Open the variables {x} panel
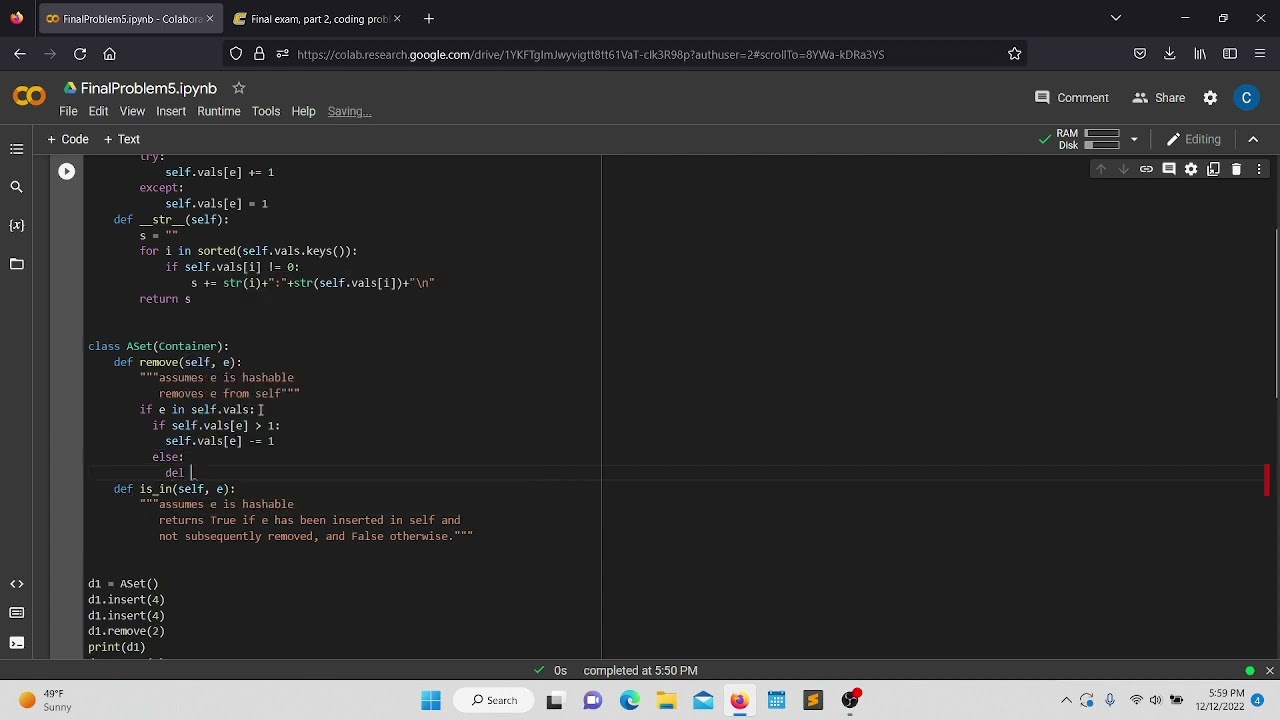 coord(17,226)
